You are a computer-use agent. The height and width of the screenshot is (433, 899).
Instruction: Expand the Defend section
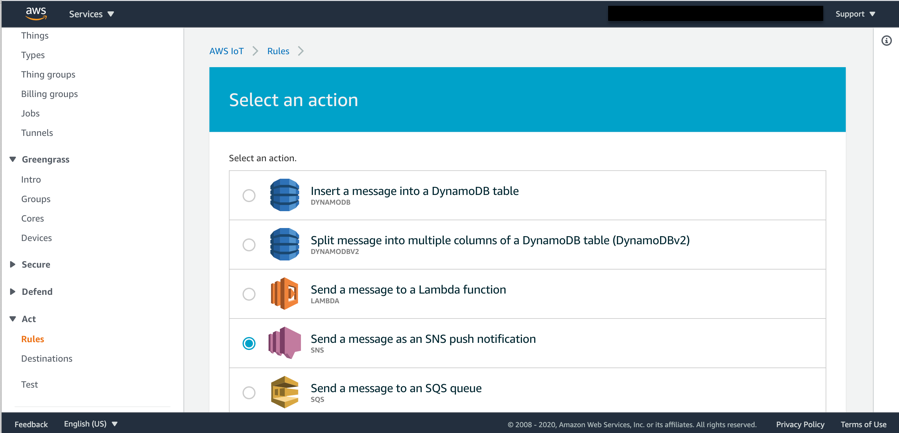point(32,291)
